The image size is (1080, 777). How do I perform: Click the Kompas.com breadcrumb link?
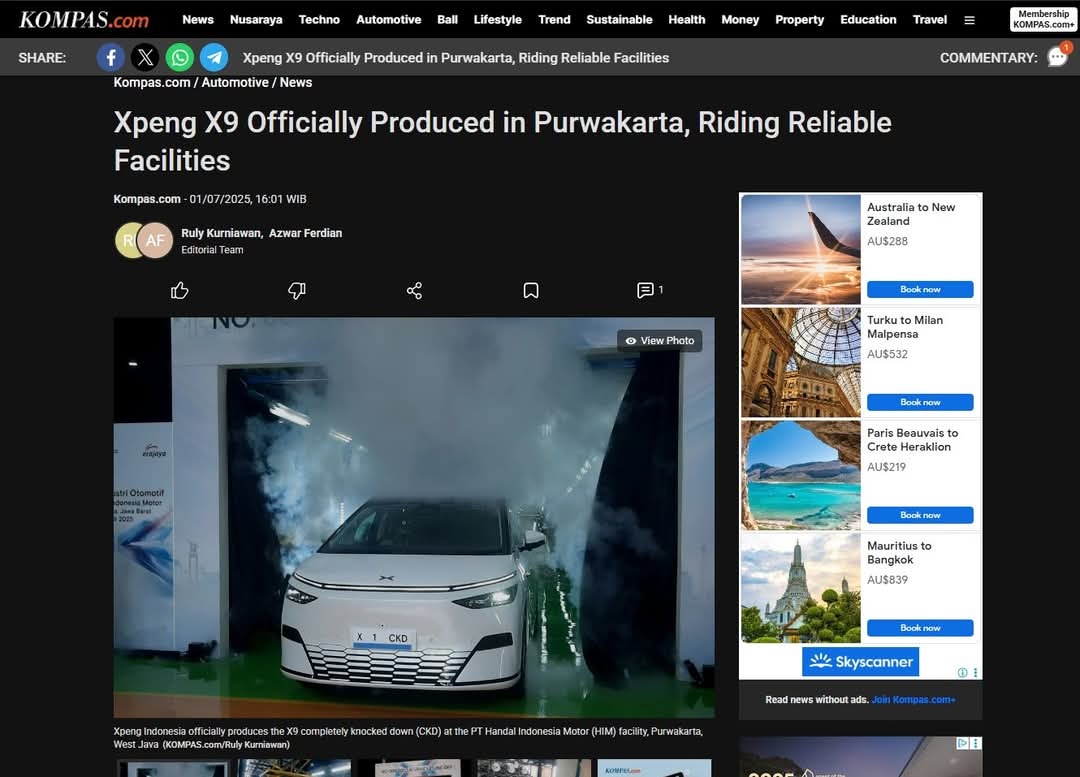point(152,83)
